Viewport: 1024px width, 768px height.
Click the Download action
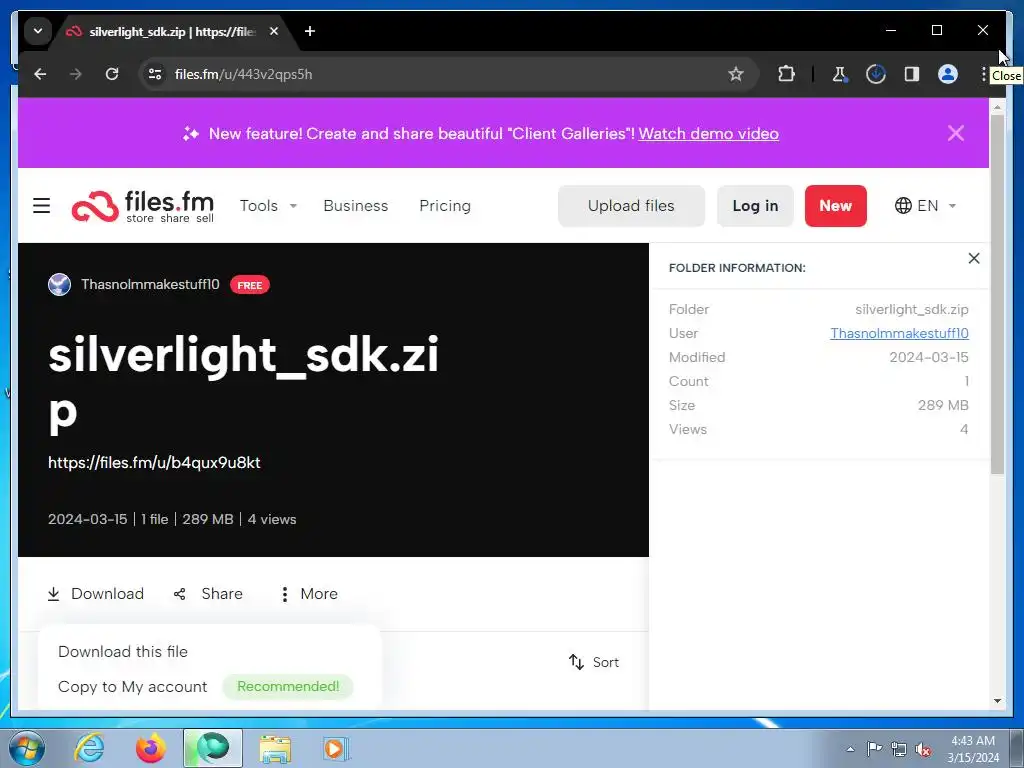coord(95,594)
